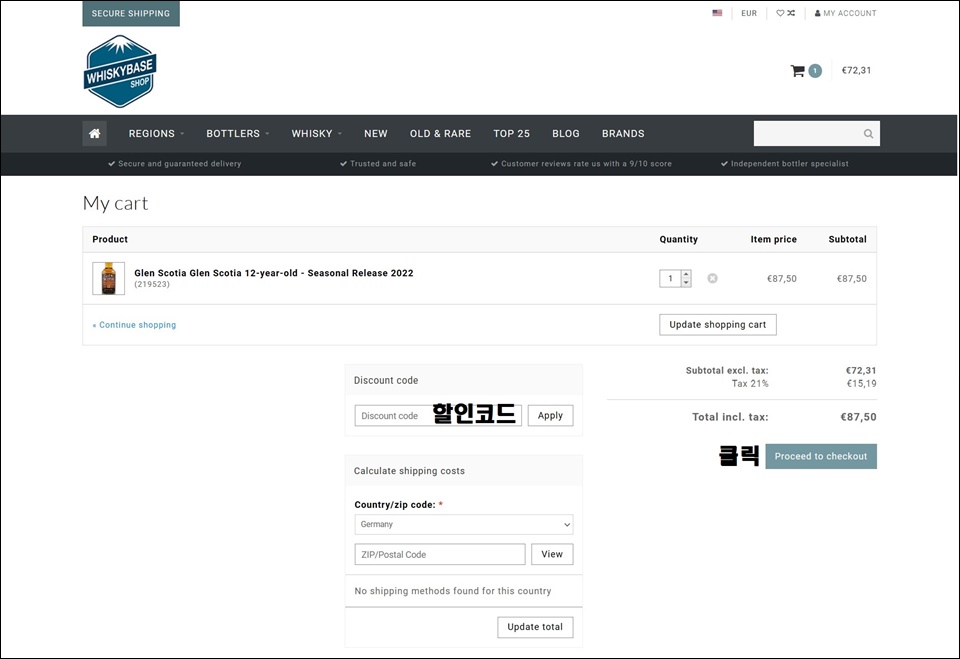
Task: Click the home icon in navigation bar
Action: tap(94, 134)
